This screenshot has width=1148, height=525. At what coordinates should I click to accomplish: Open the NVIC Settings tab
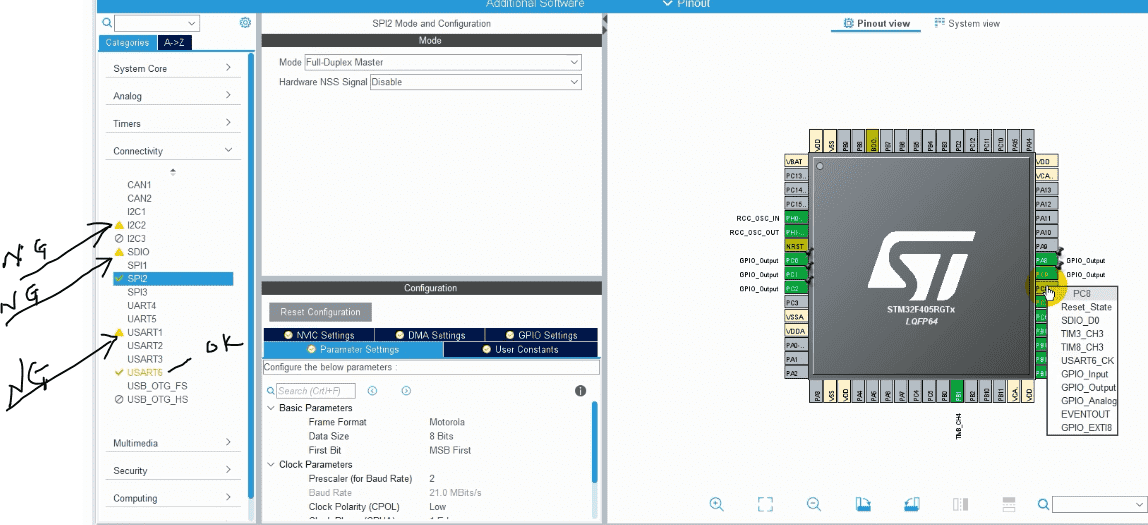click(320, 335)
